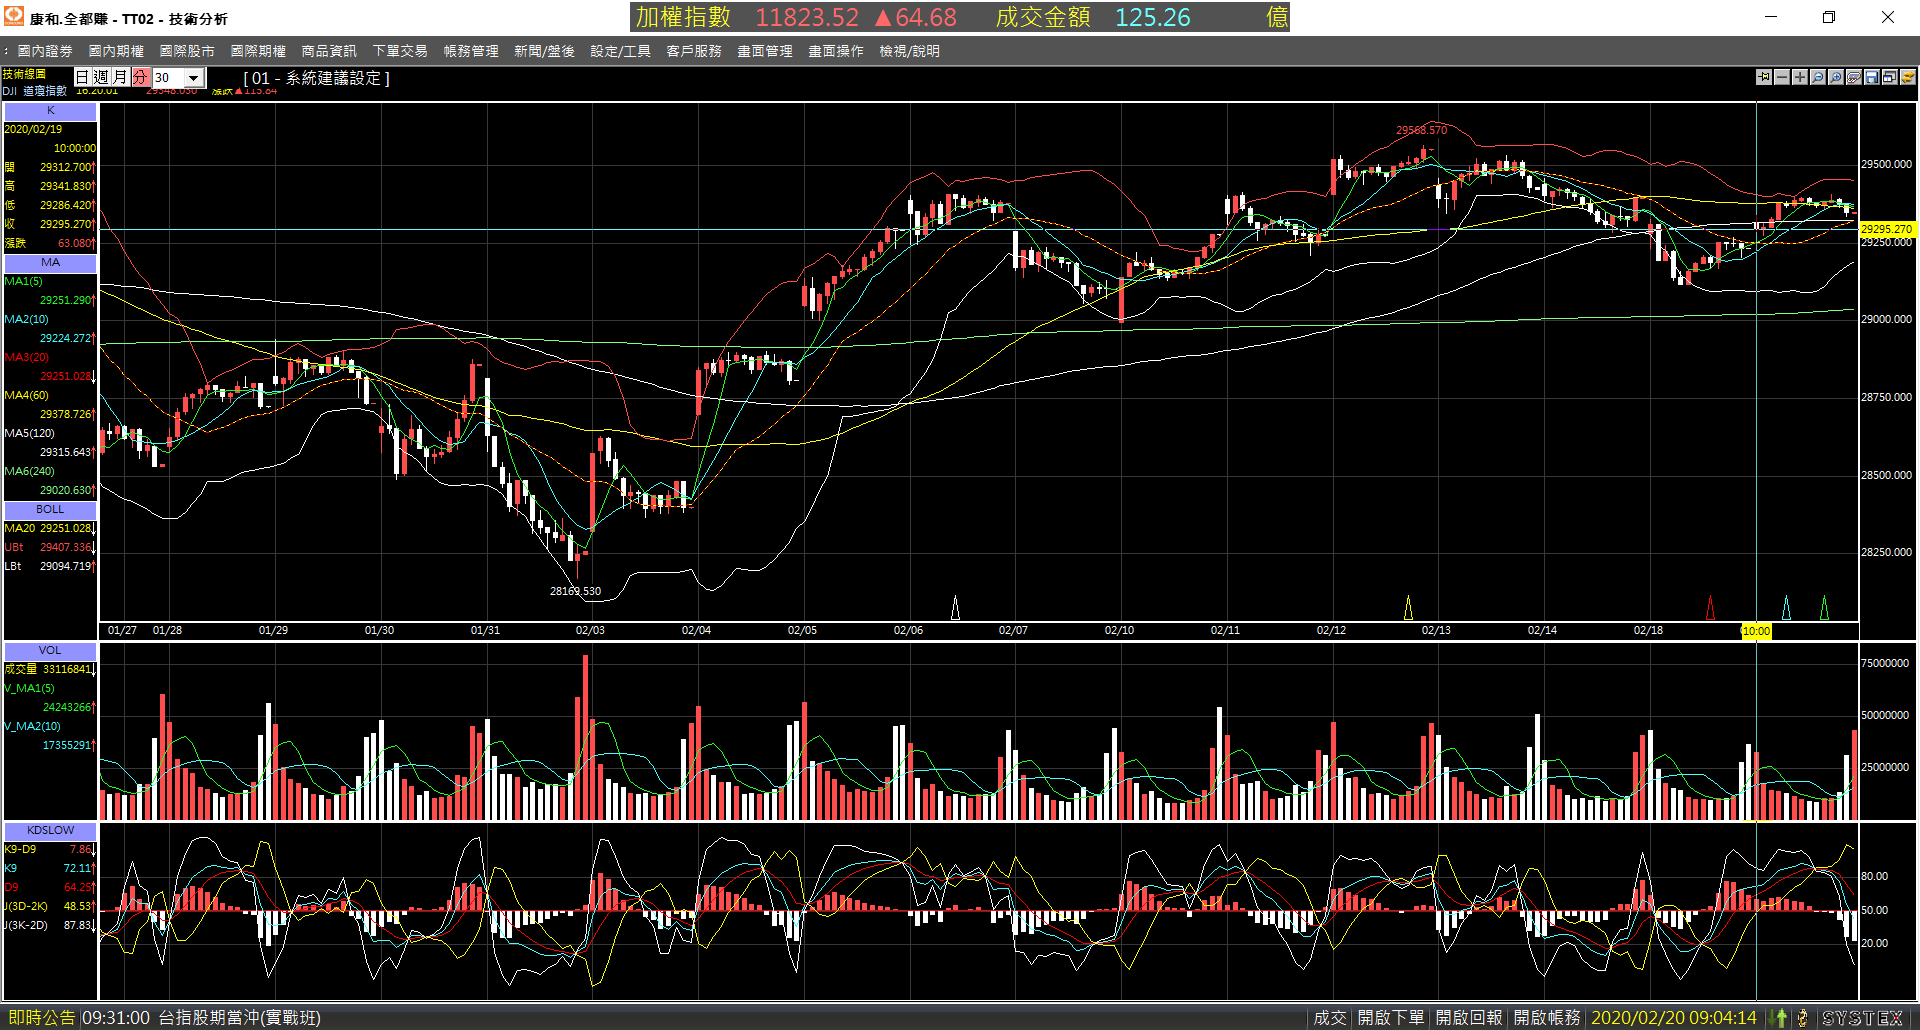Click the 台指股期當沖 announcement text
Screen dimensions: 1920x1030
click(x=240, y=1018)
